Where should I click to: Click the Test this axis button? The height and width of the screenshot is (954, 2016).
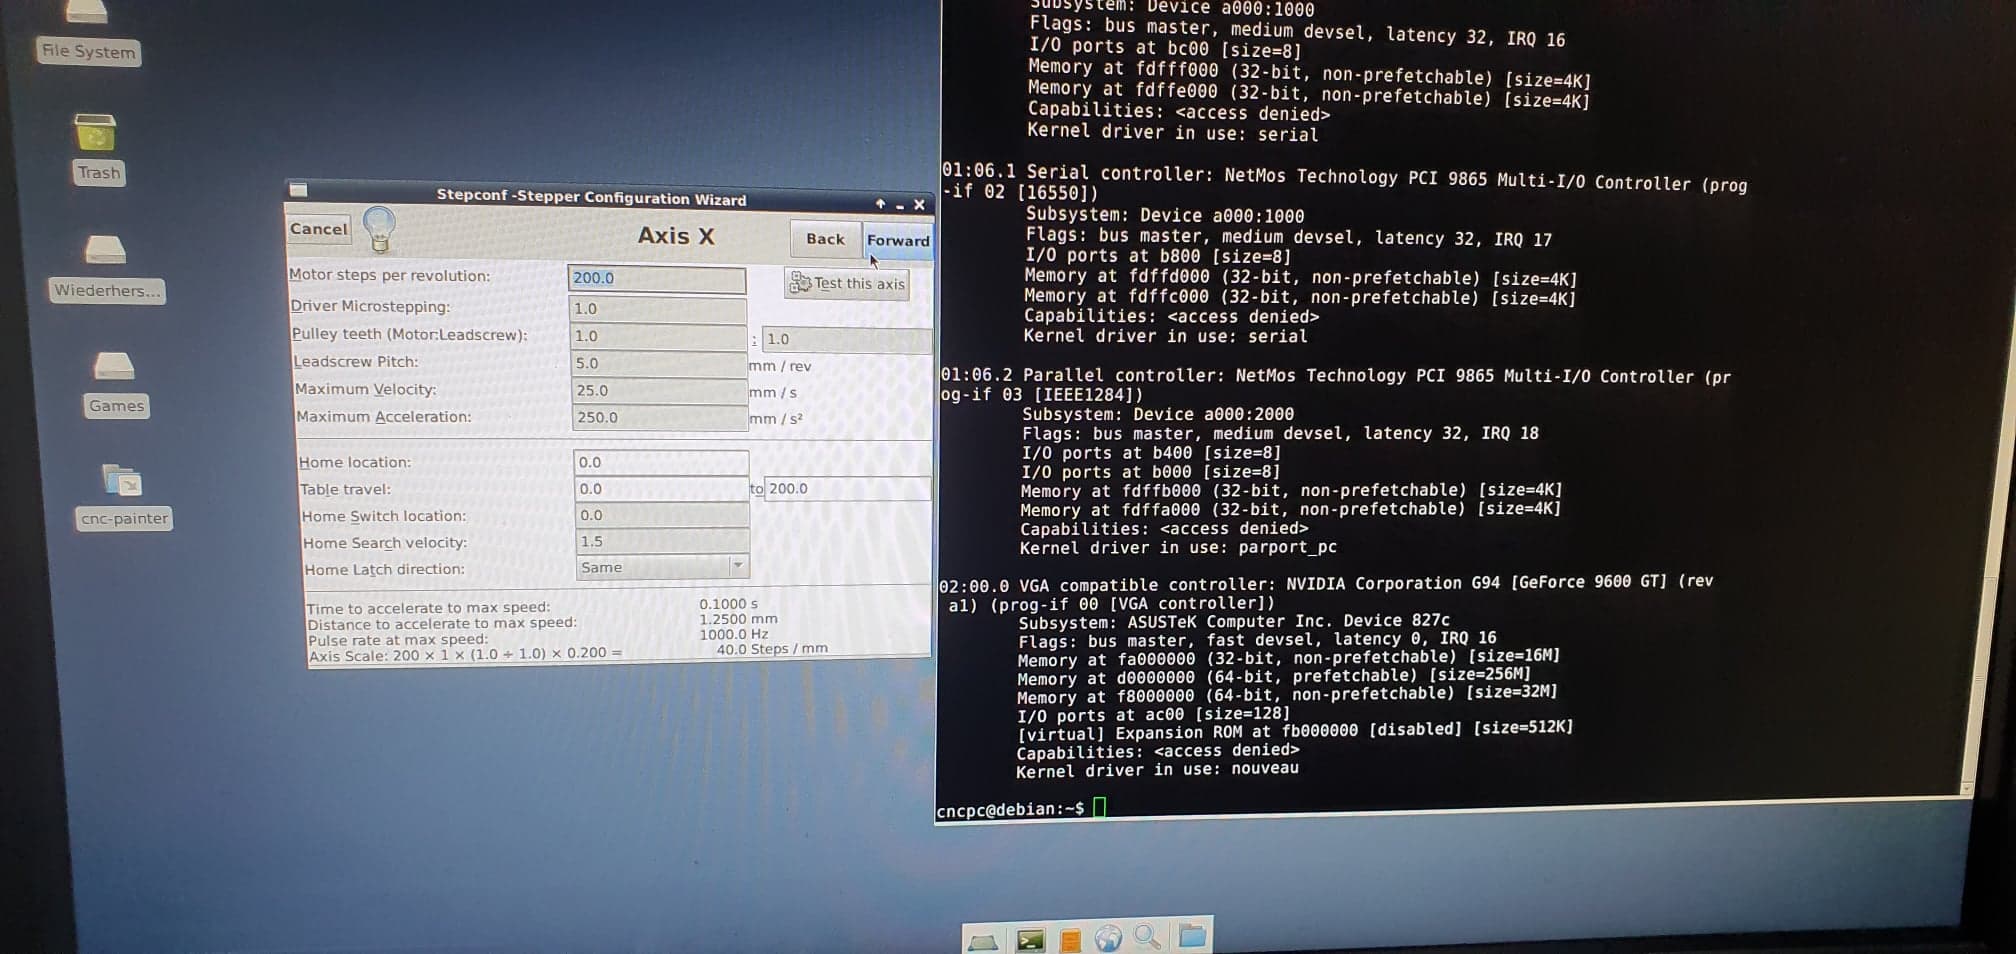pos(847,284)
